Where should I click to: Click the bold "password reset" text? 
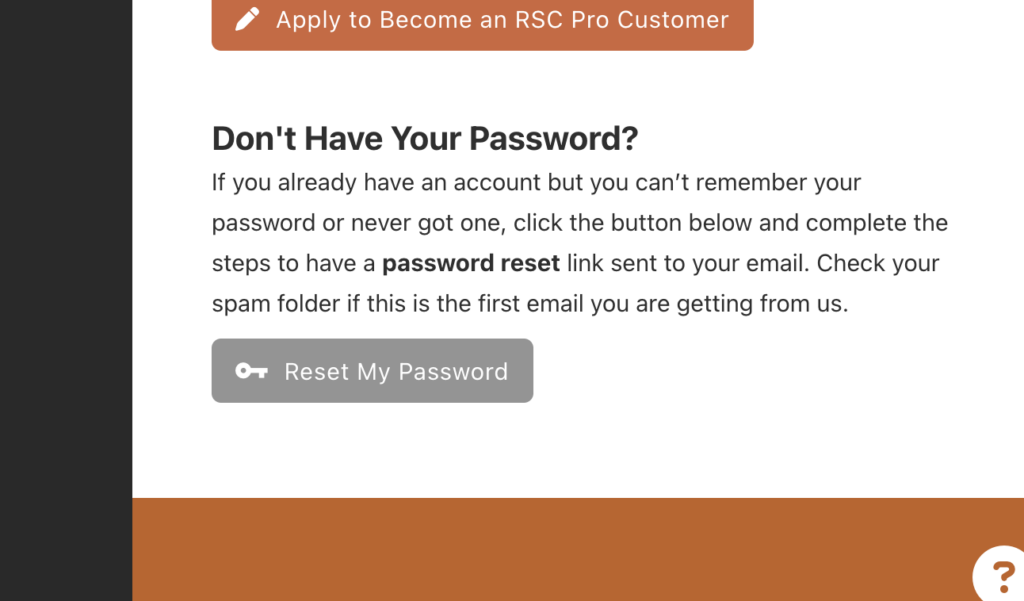(x=471, y=263)
